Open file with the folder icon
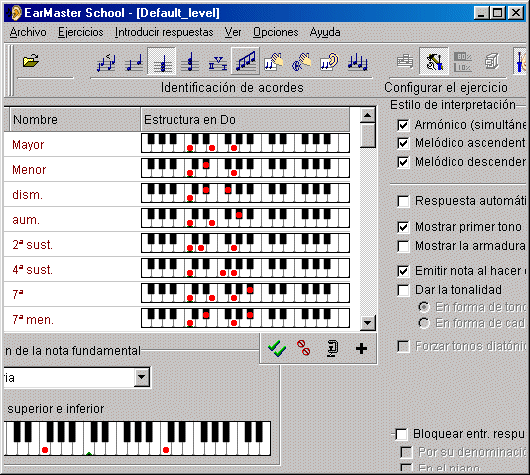The width and height of the screenshot is (530, 475). (30, 61)
